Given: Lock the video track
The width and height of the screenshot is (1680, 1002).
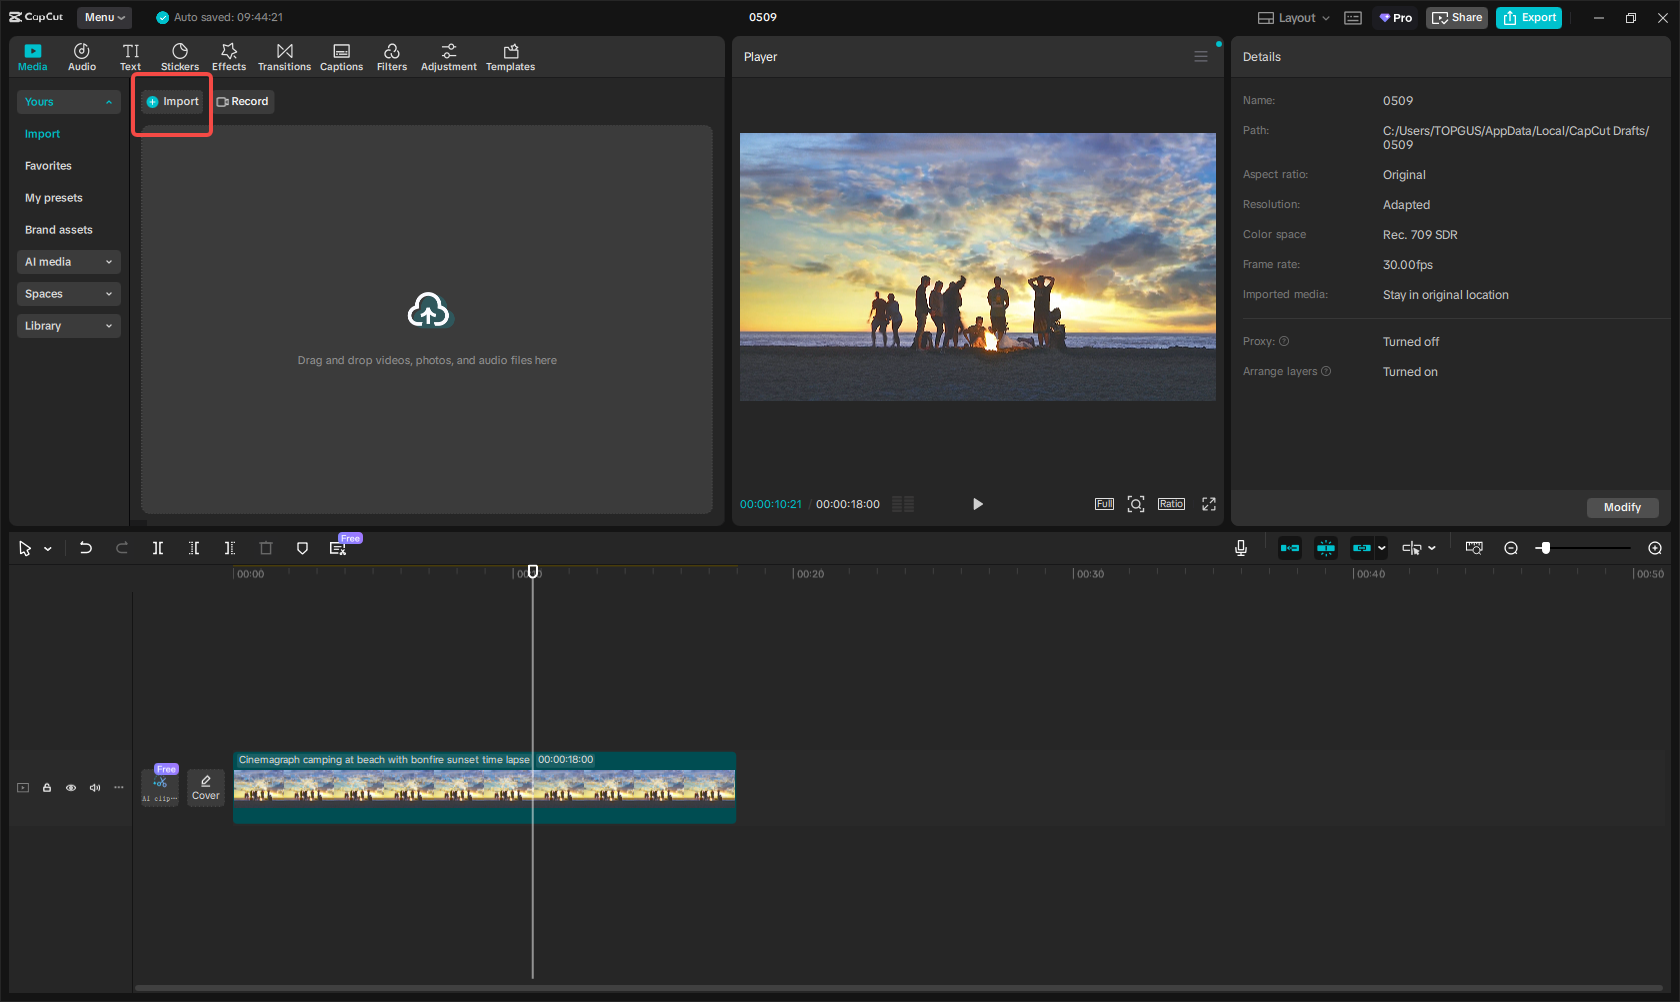Looking at the screenshot, I should (46, 788).
